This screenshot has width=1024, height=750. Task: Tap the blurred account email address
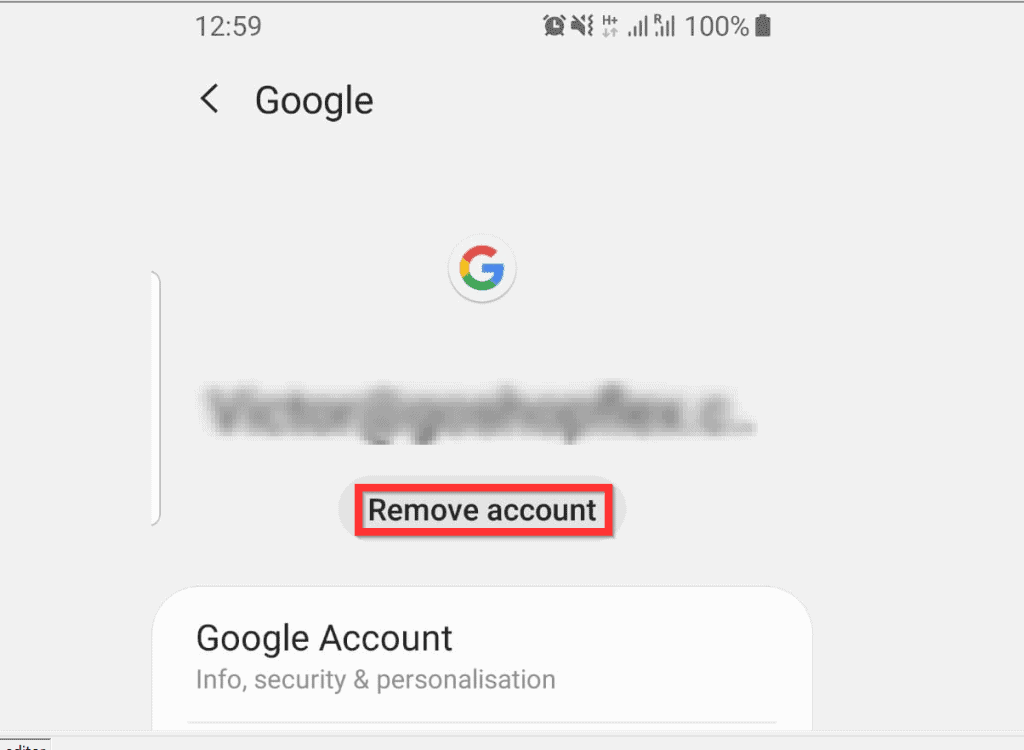pos(479,411)
